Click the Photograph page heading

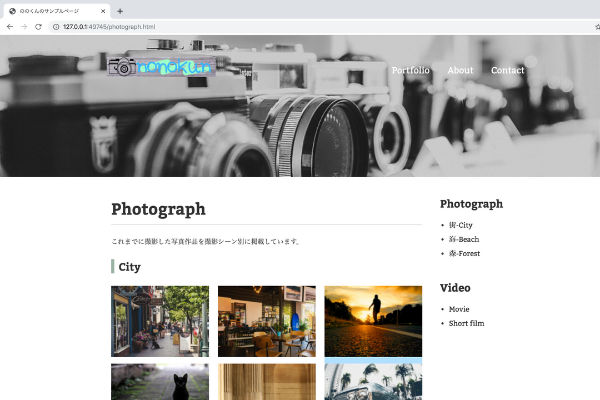coord(158,209)
